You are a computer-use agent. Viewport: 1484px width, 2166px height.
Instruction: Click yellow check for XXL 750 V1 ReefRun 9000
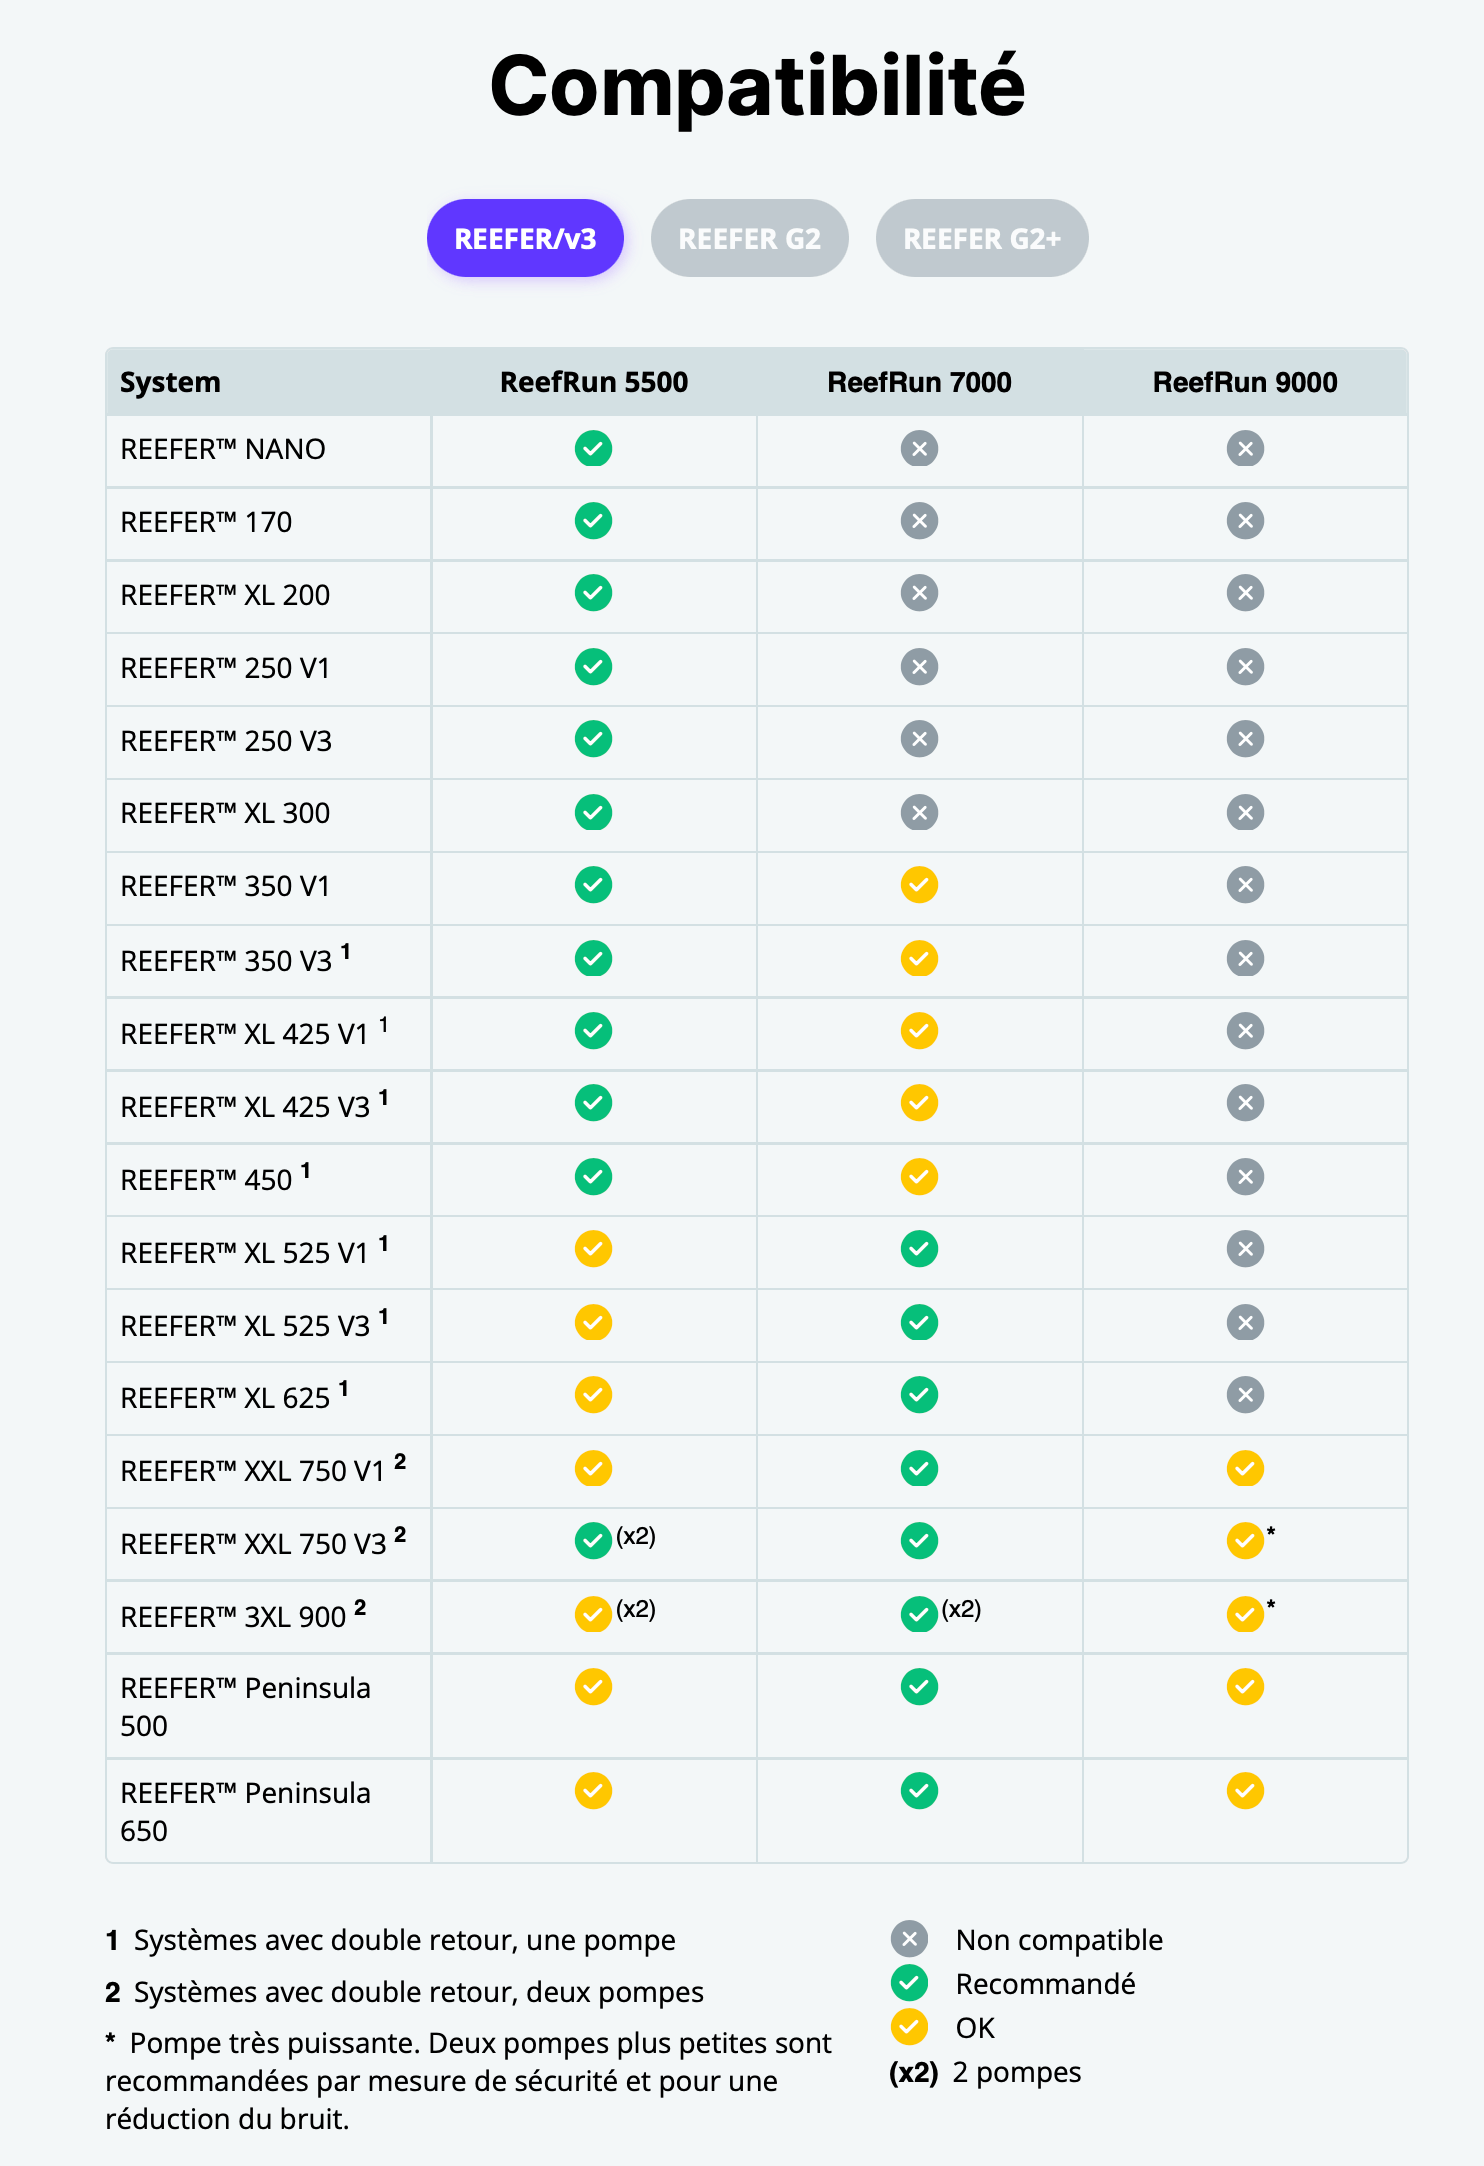[1245, 1469]
